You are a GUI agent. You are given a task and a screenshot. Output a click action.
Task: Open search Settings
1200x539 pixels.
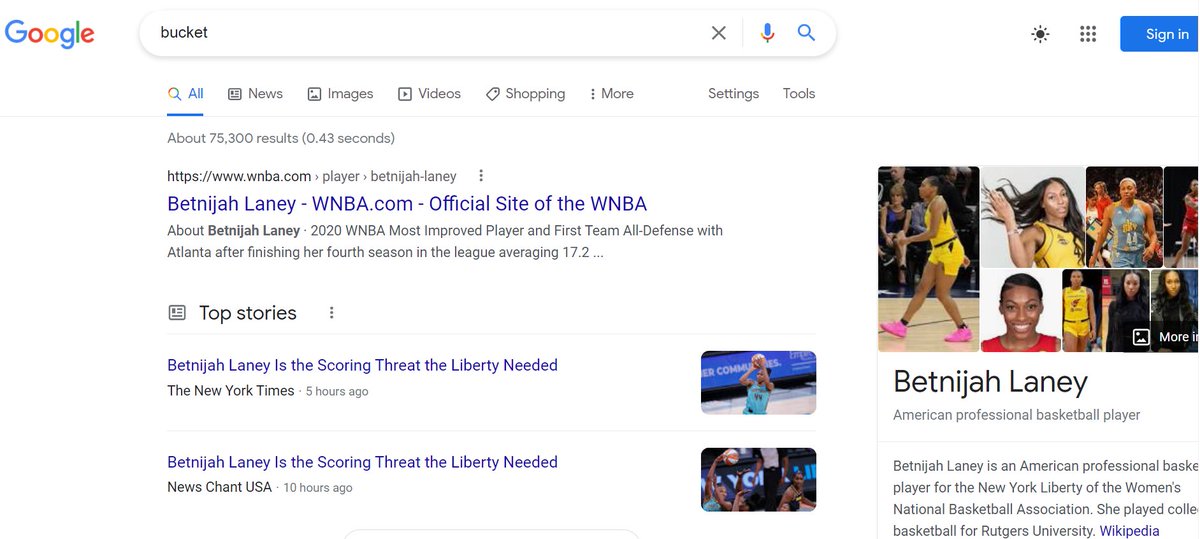(x=733, y=94)
